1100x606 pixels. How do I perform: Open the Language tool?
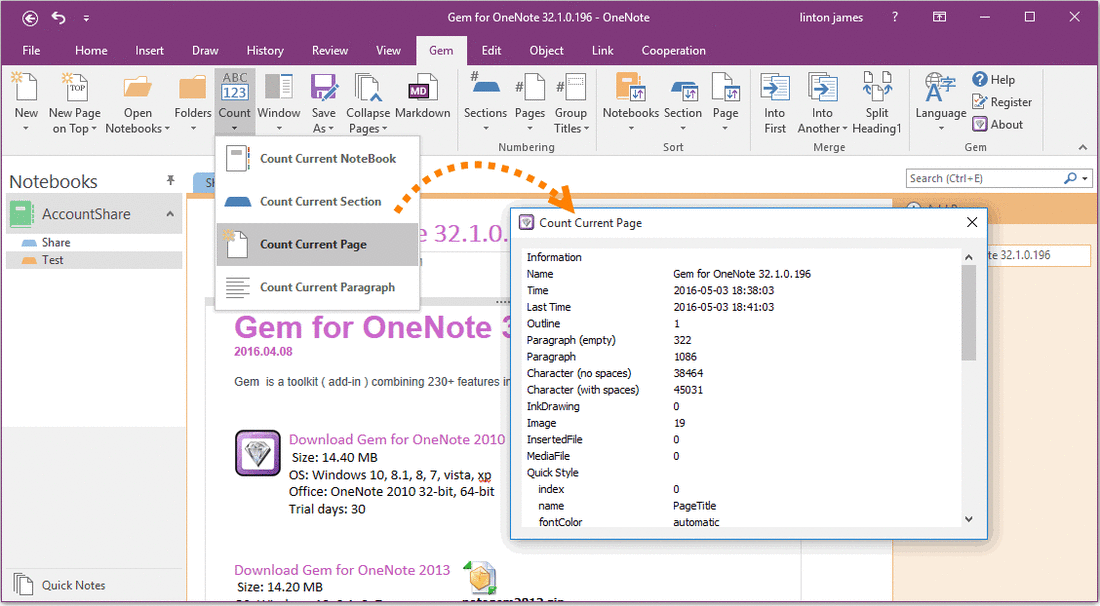(x=938, y=100)
